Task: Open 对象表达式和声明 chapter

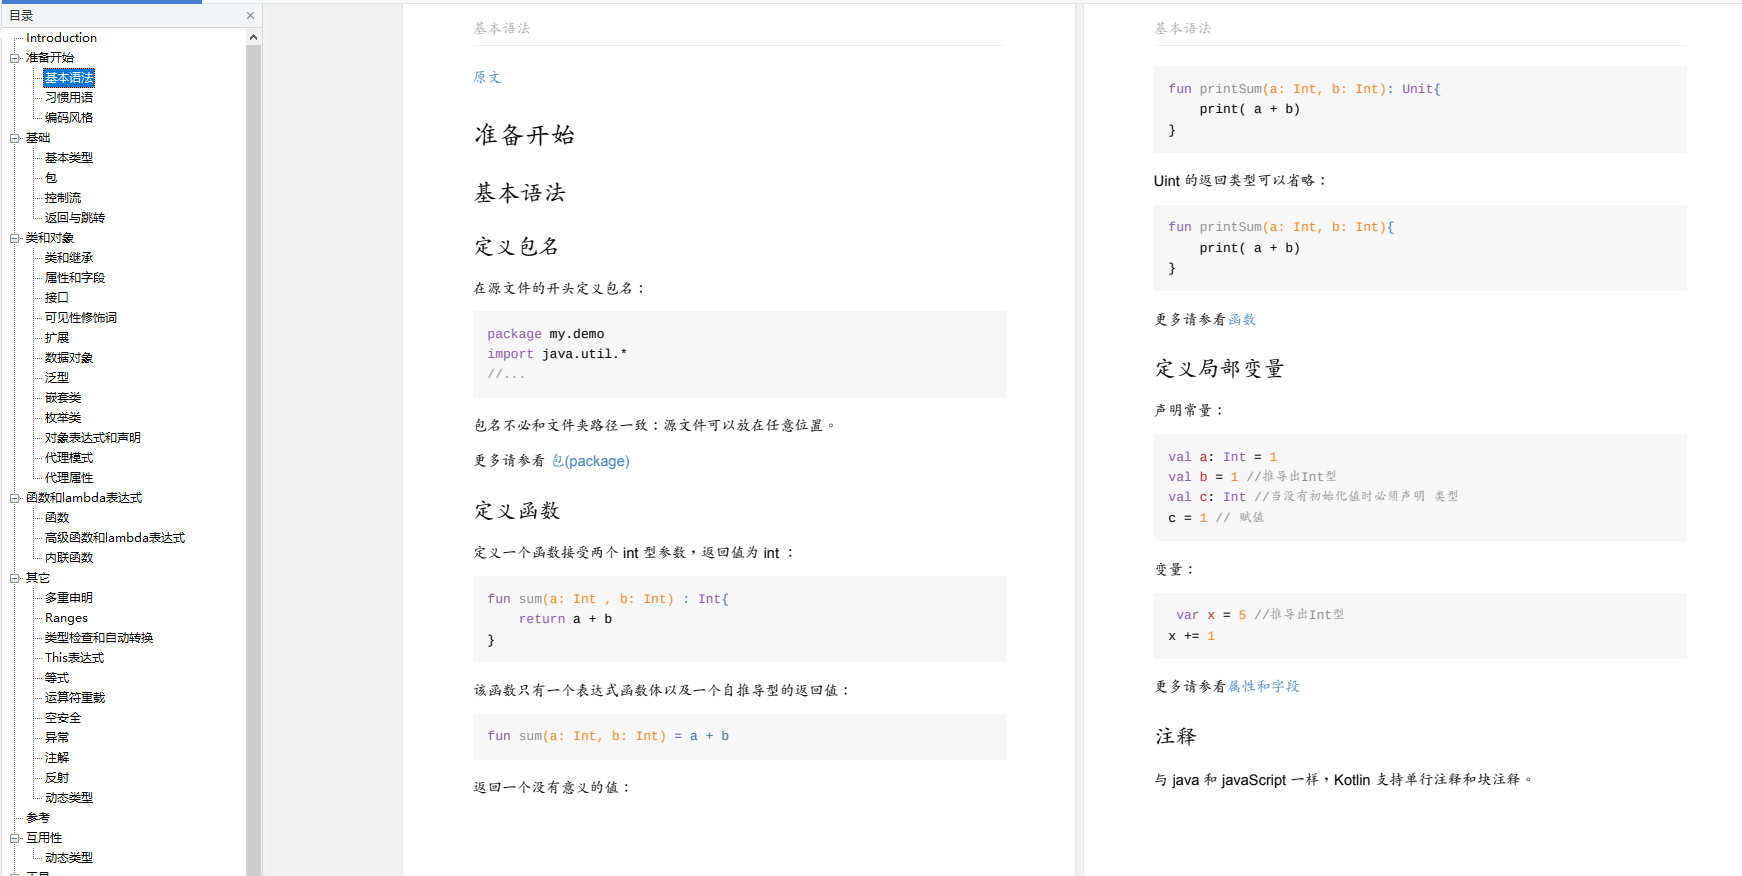Action: tap(93, 438)
